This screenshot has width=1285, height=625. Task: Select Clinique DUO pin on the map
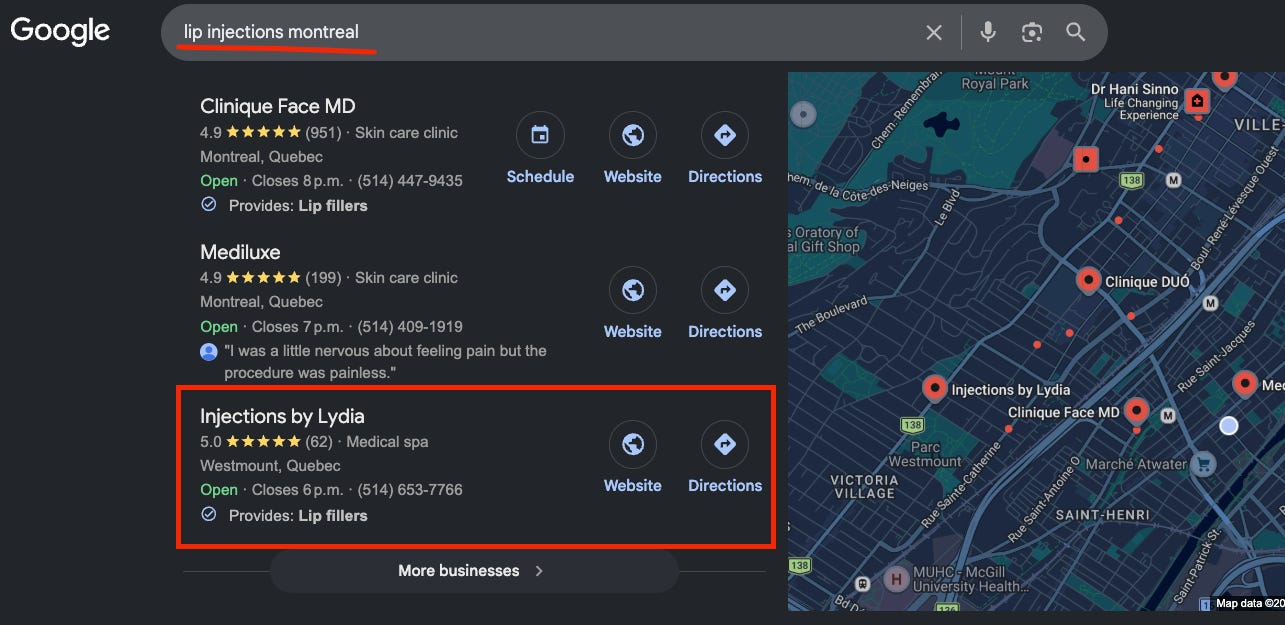(1089, 280)
